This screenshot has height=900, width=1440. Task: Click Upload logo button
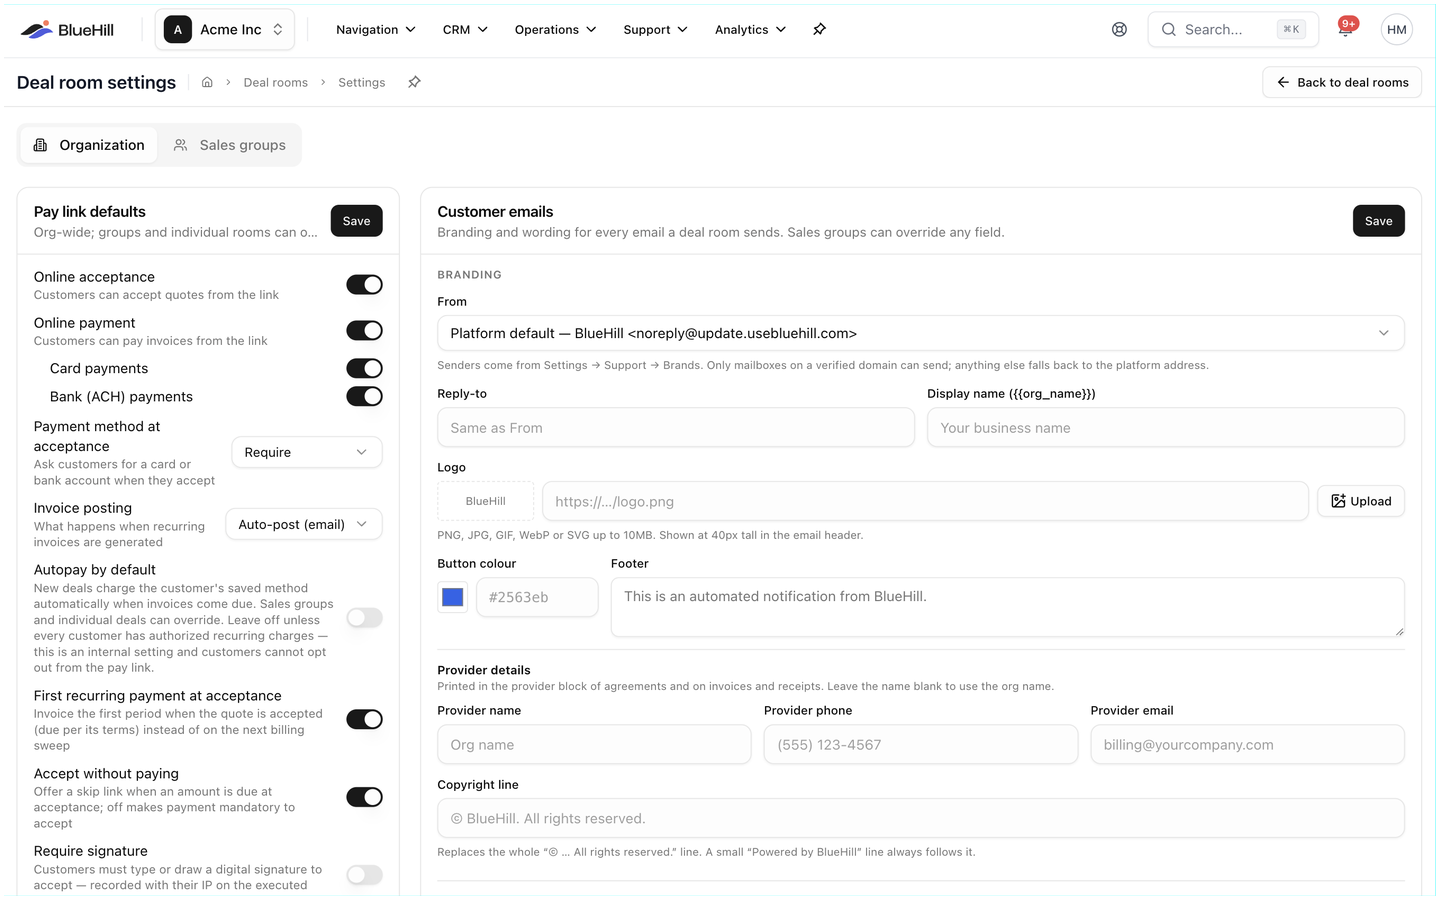pyautogui.click(x=1361, y=501)
